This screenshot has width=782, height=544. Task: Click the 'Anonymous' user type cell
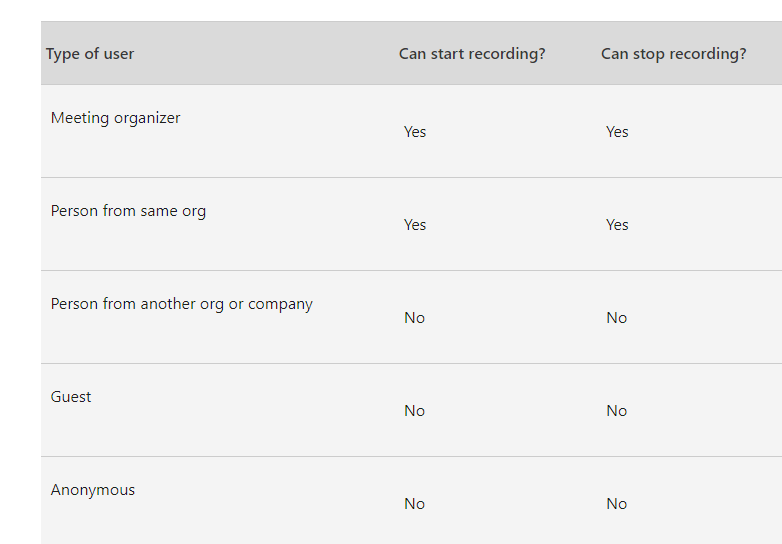[x=93, y=490]
